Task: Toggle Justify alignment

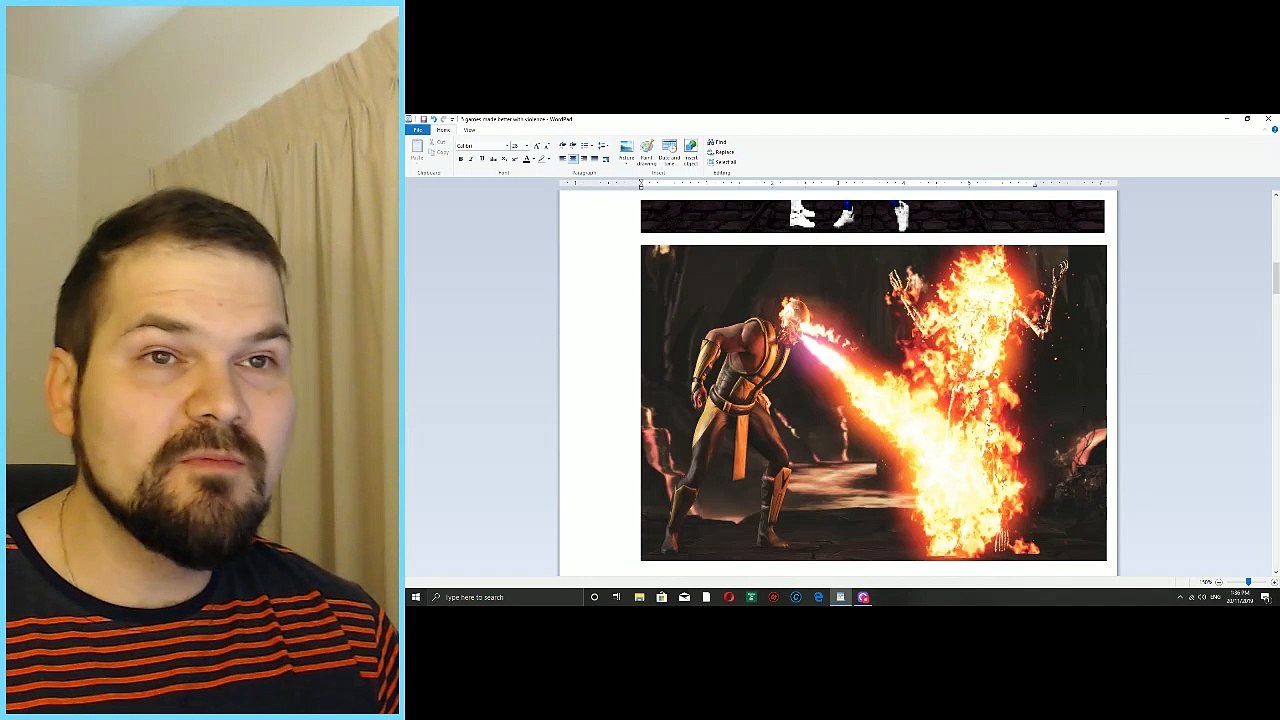Action: coord(595,159)
